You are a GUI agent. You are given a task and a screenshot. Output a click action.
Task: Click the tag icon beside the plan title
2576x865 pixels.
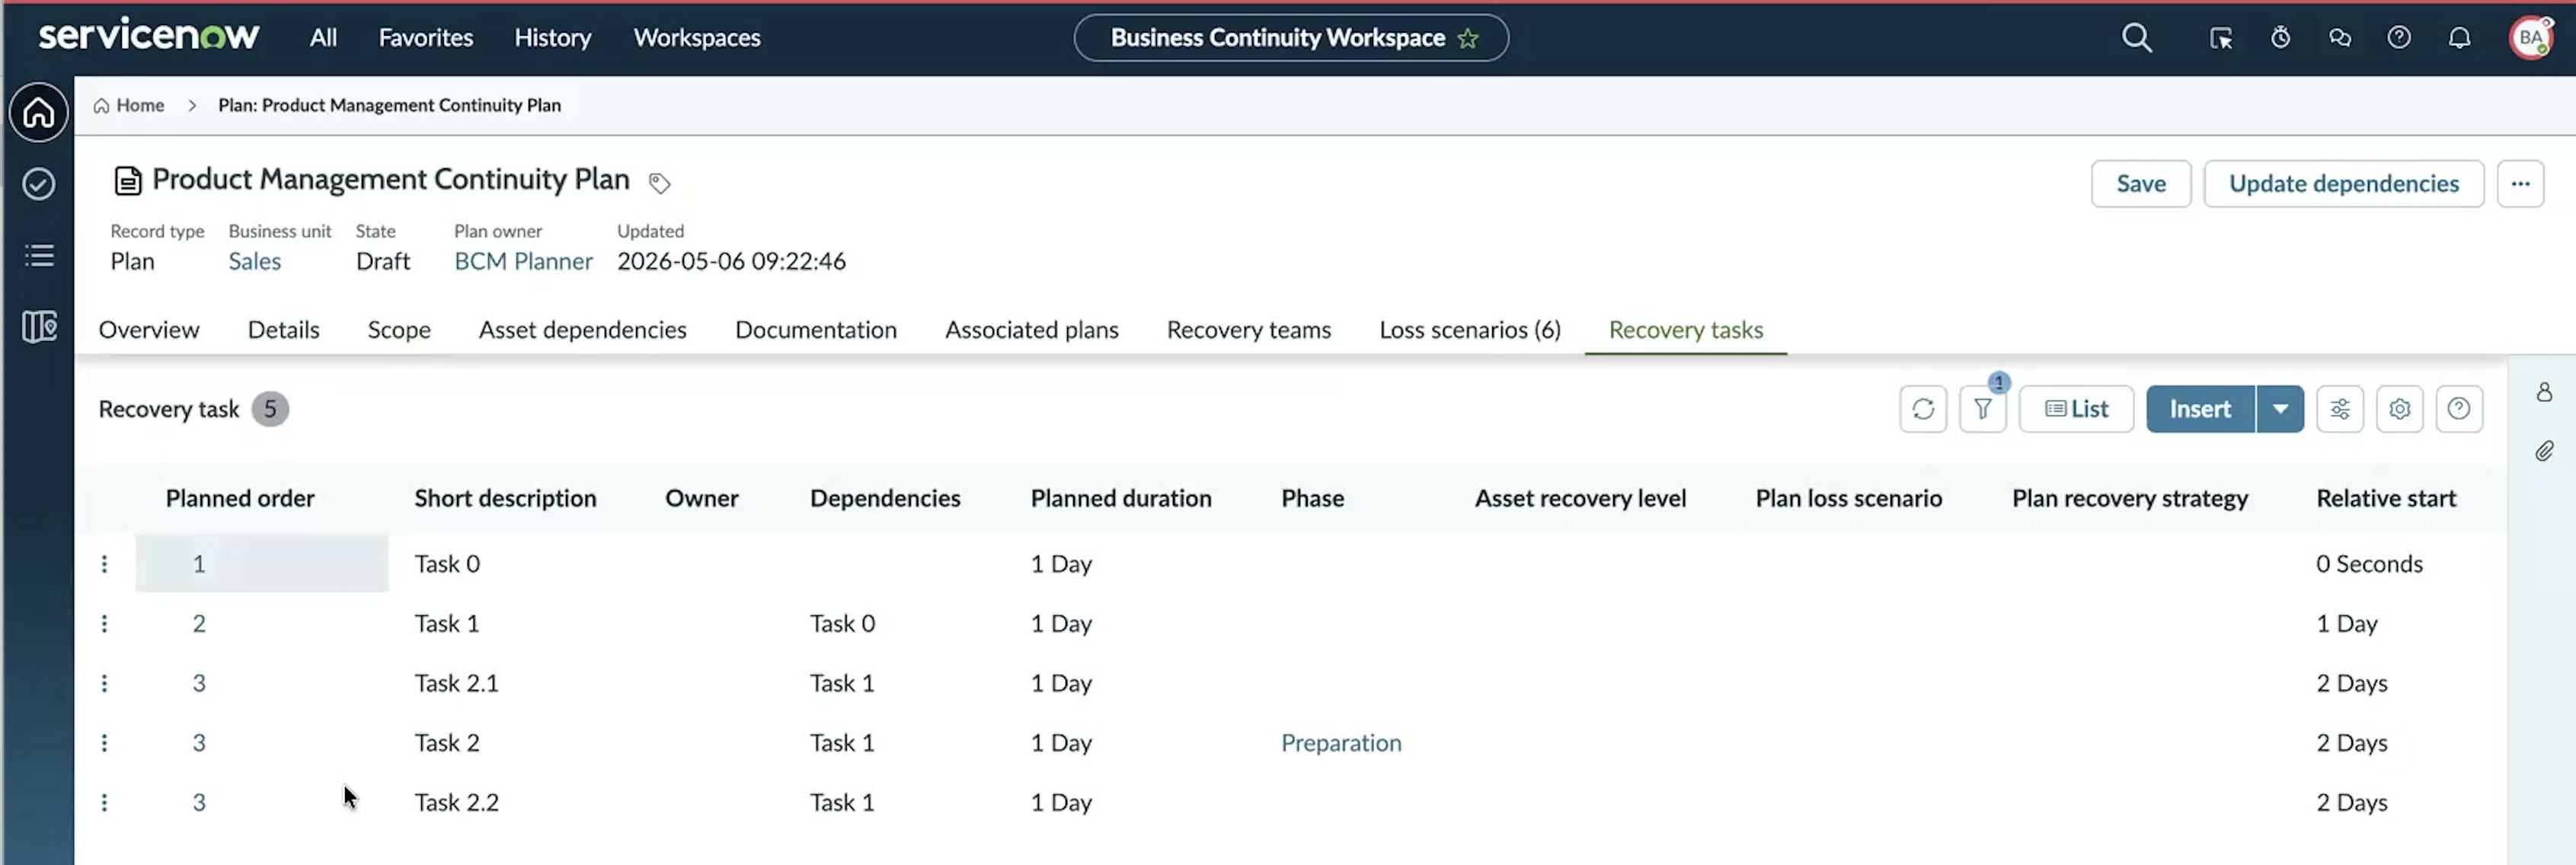pyautogui.click(x=659, y=183)
